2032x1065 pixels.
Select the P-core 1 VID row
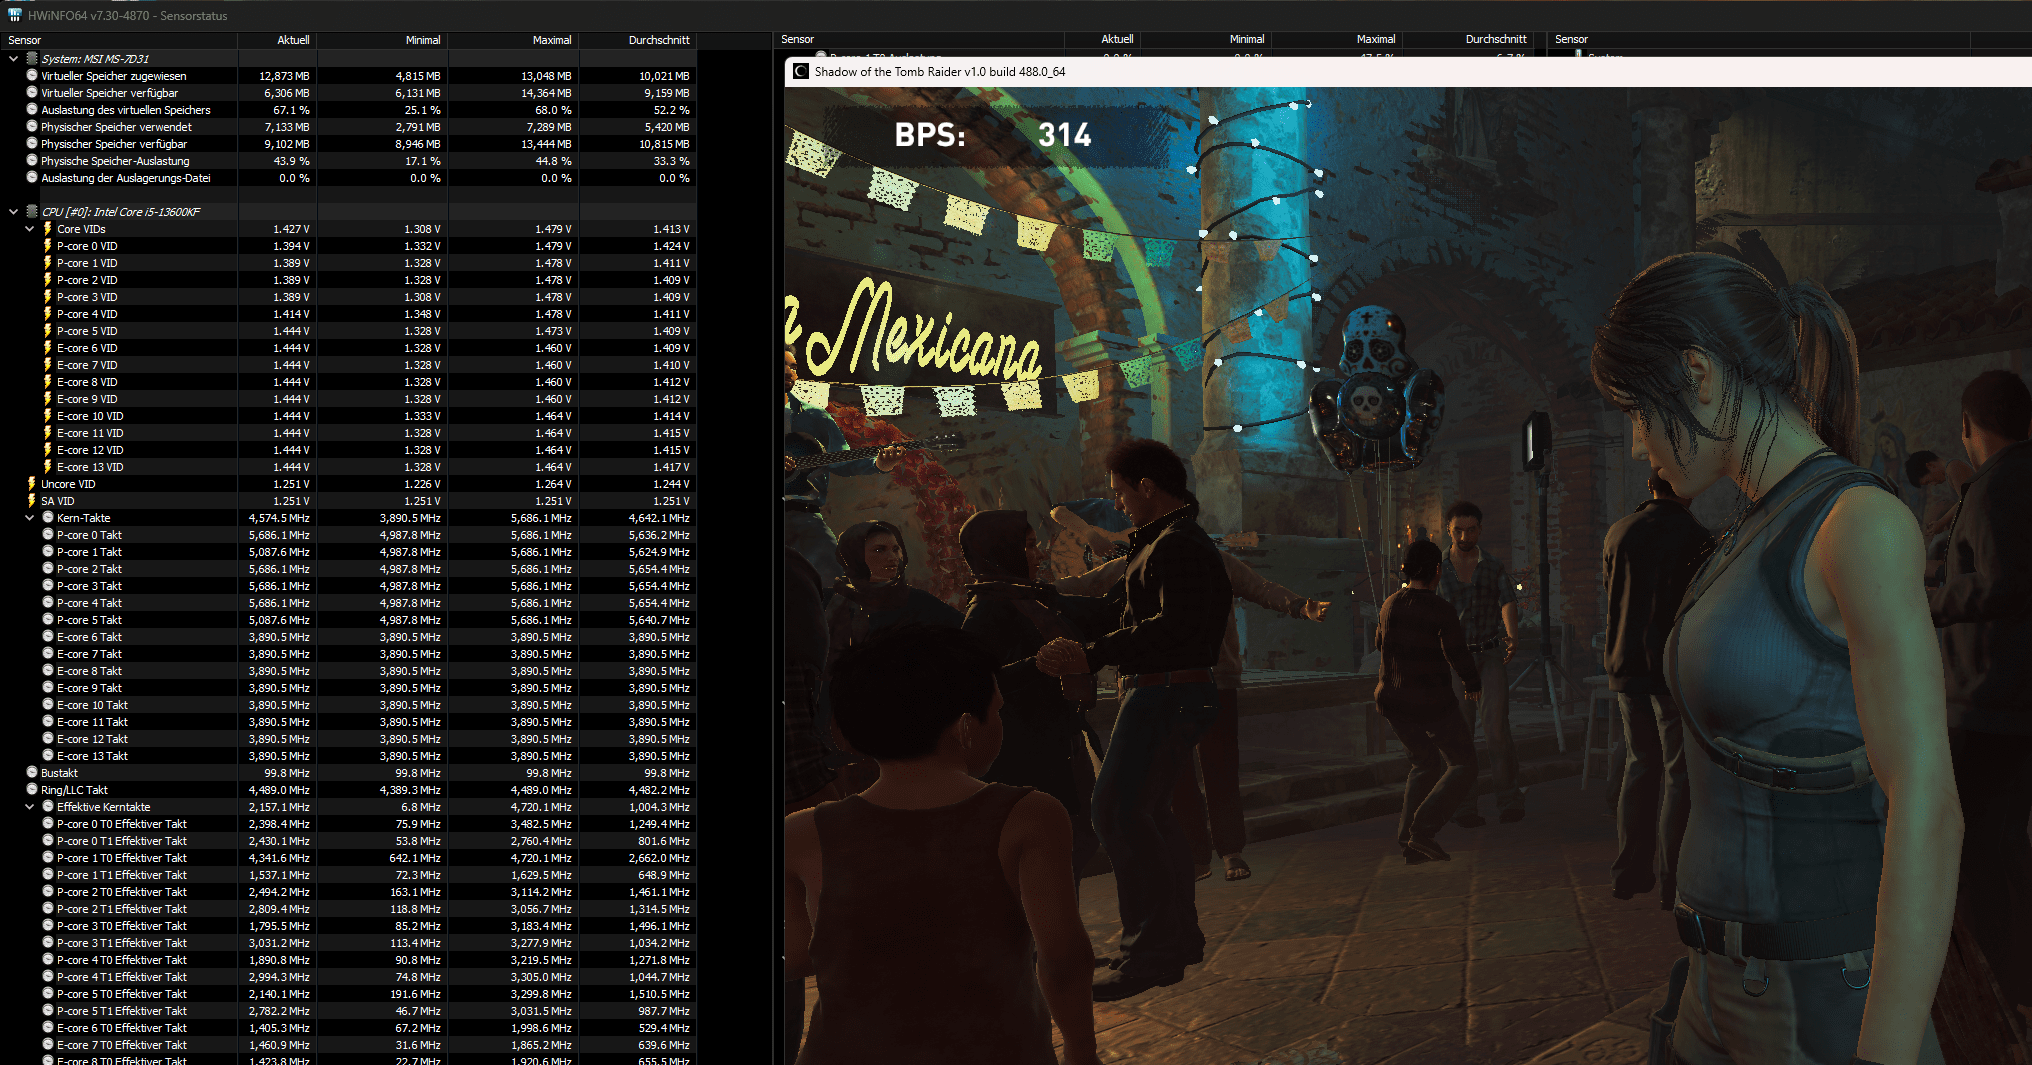347,262
